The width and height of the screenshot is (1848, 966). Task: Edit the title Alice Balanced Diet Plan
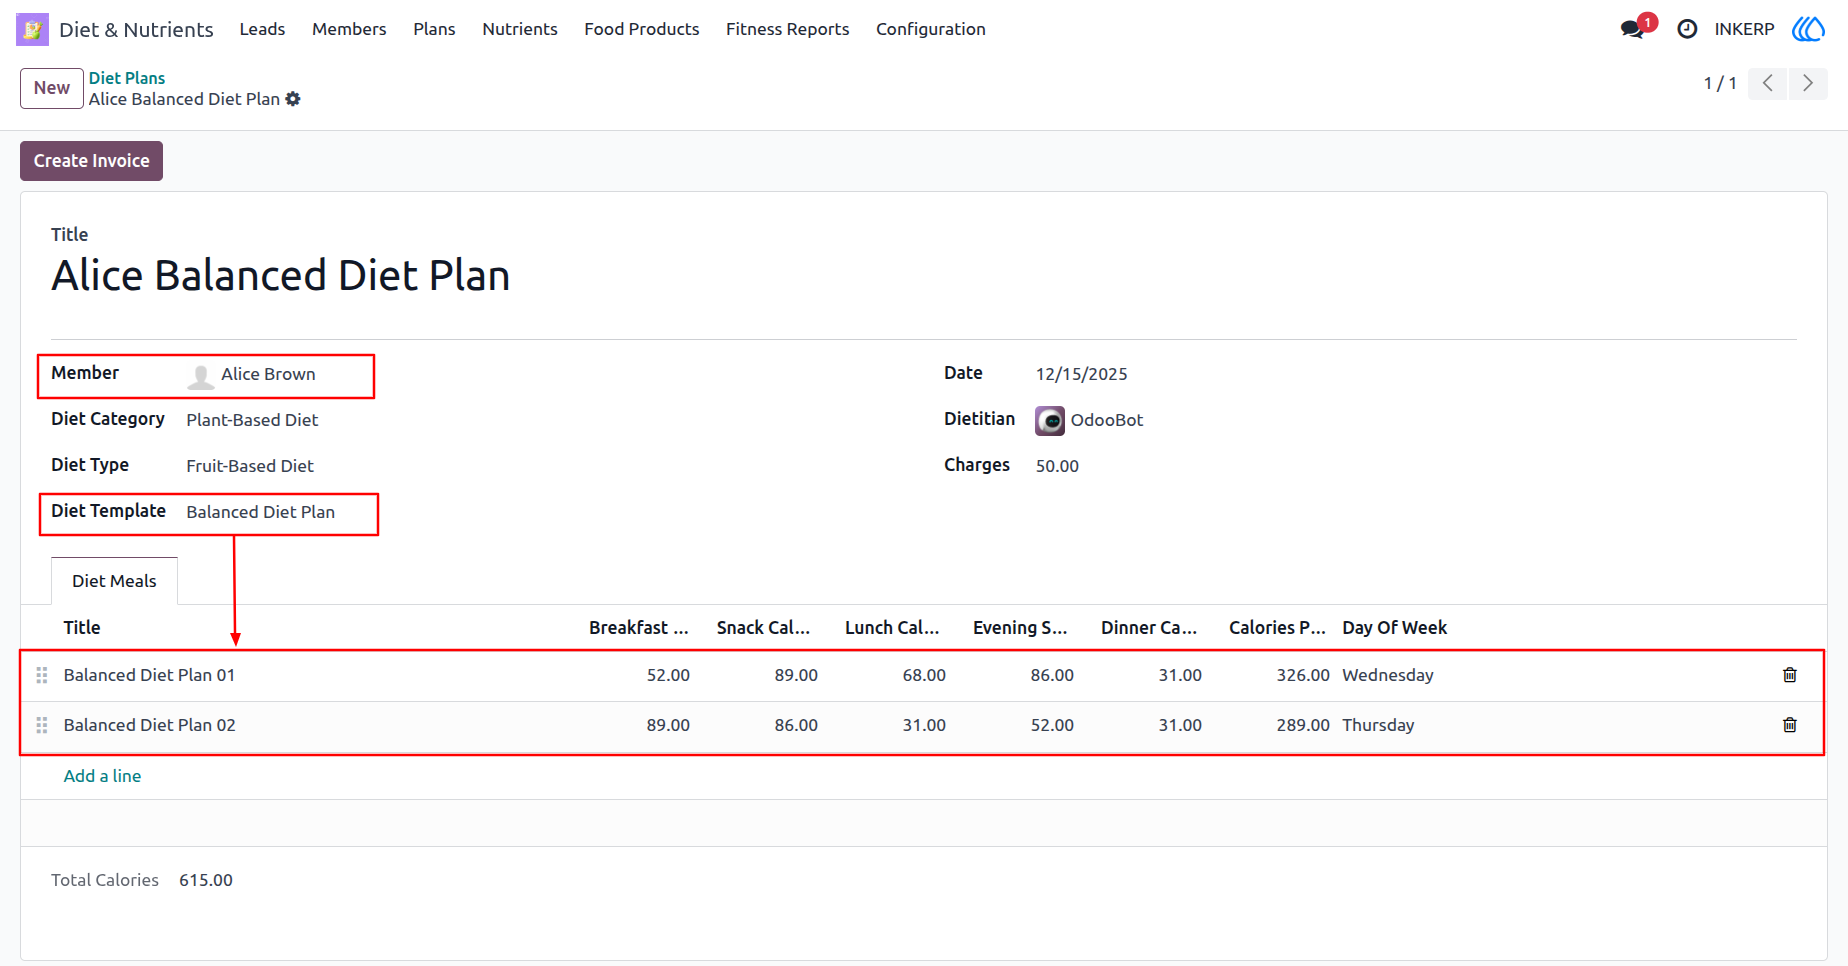(281, 276)
